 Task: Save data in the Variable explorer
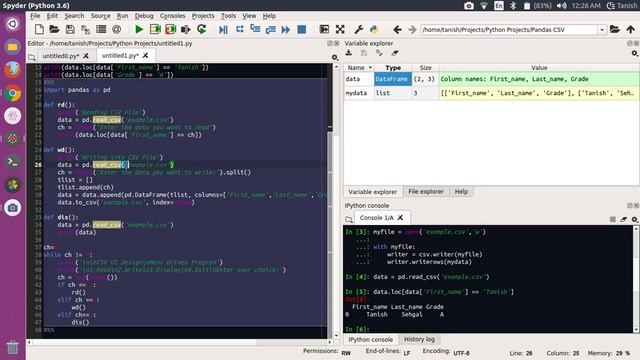(x=364, y=53)
